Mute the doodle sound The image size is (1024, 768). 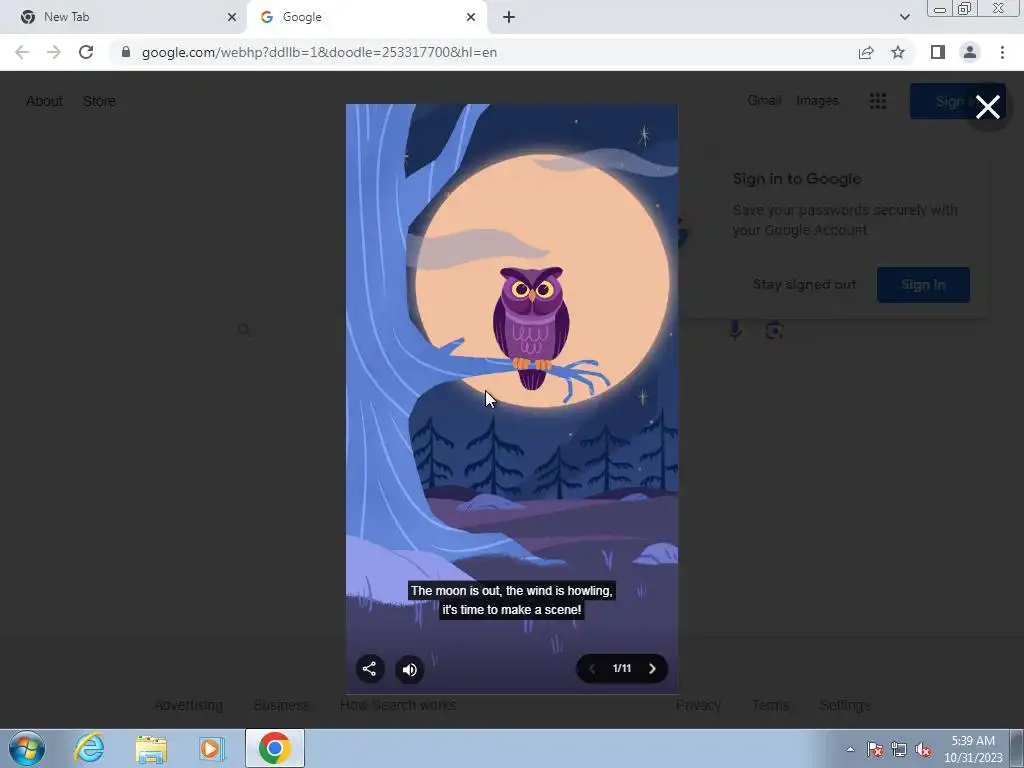pyautogui.click(x=409, y=669)
